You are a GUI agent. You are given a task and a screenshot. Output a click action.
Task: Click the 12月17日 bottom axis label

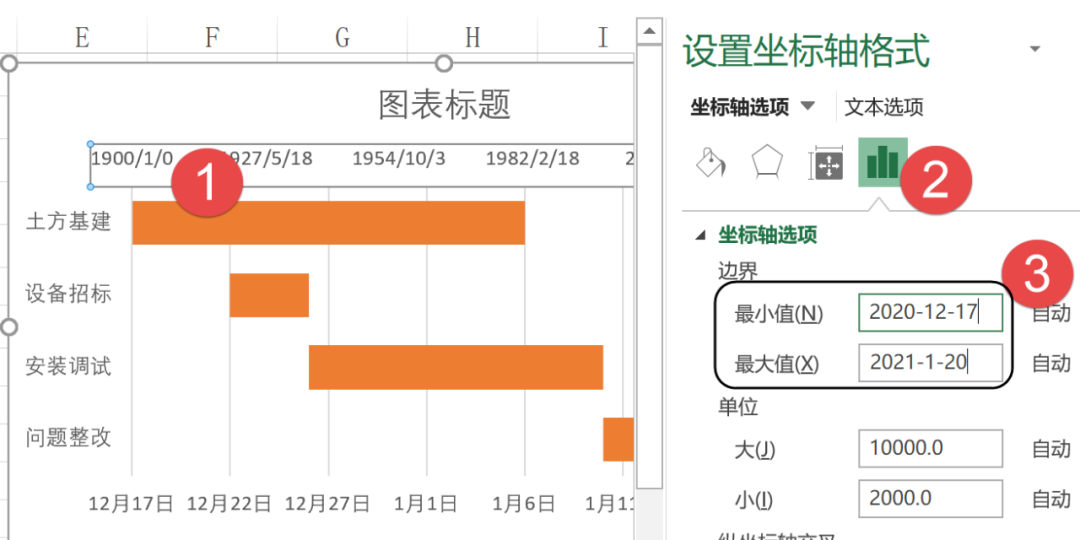pos(132,504)
